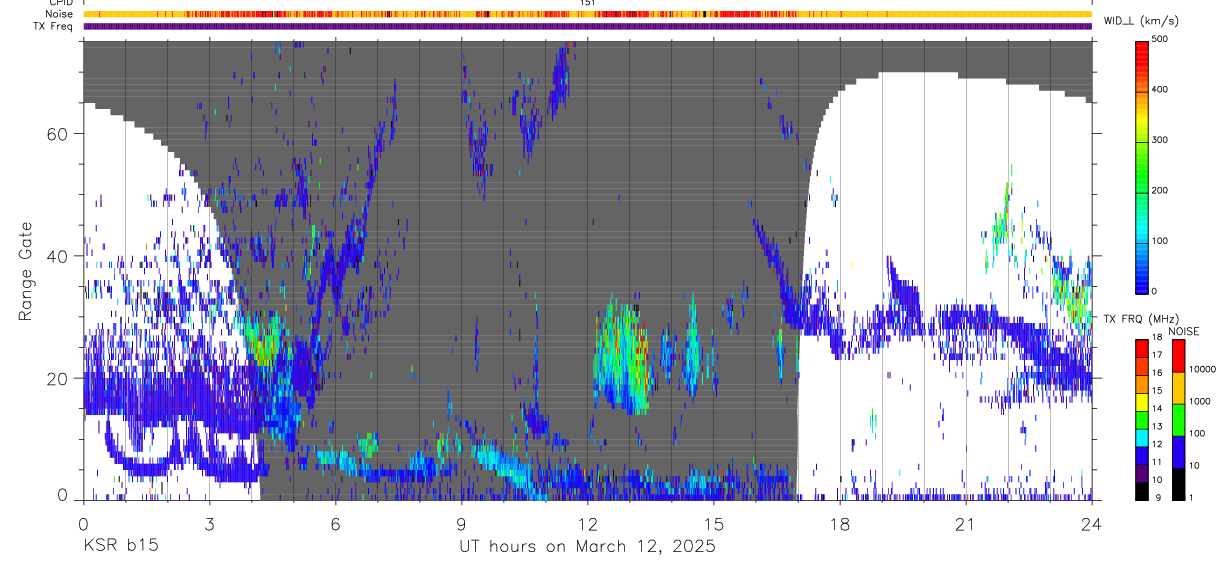The image size is (1228, 567).
Task: Click the '12' tick on the frequency scale
Action: 1157,445
